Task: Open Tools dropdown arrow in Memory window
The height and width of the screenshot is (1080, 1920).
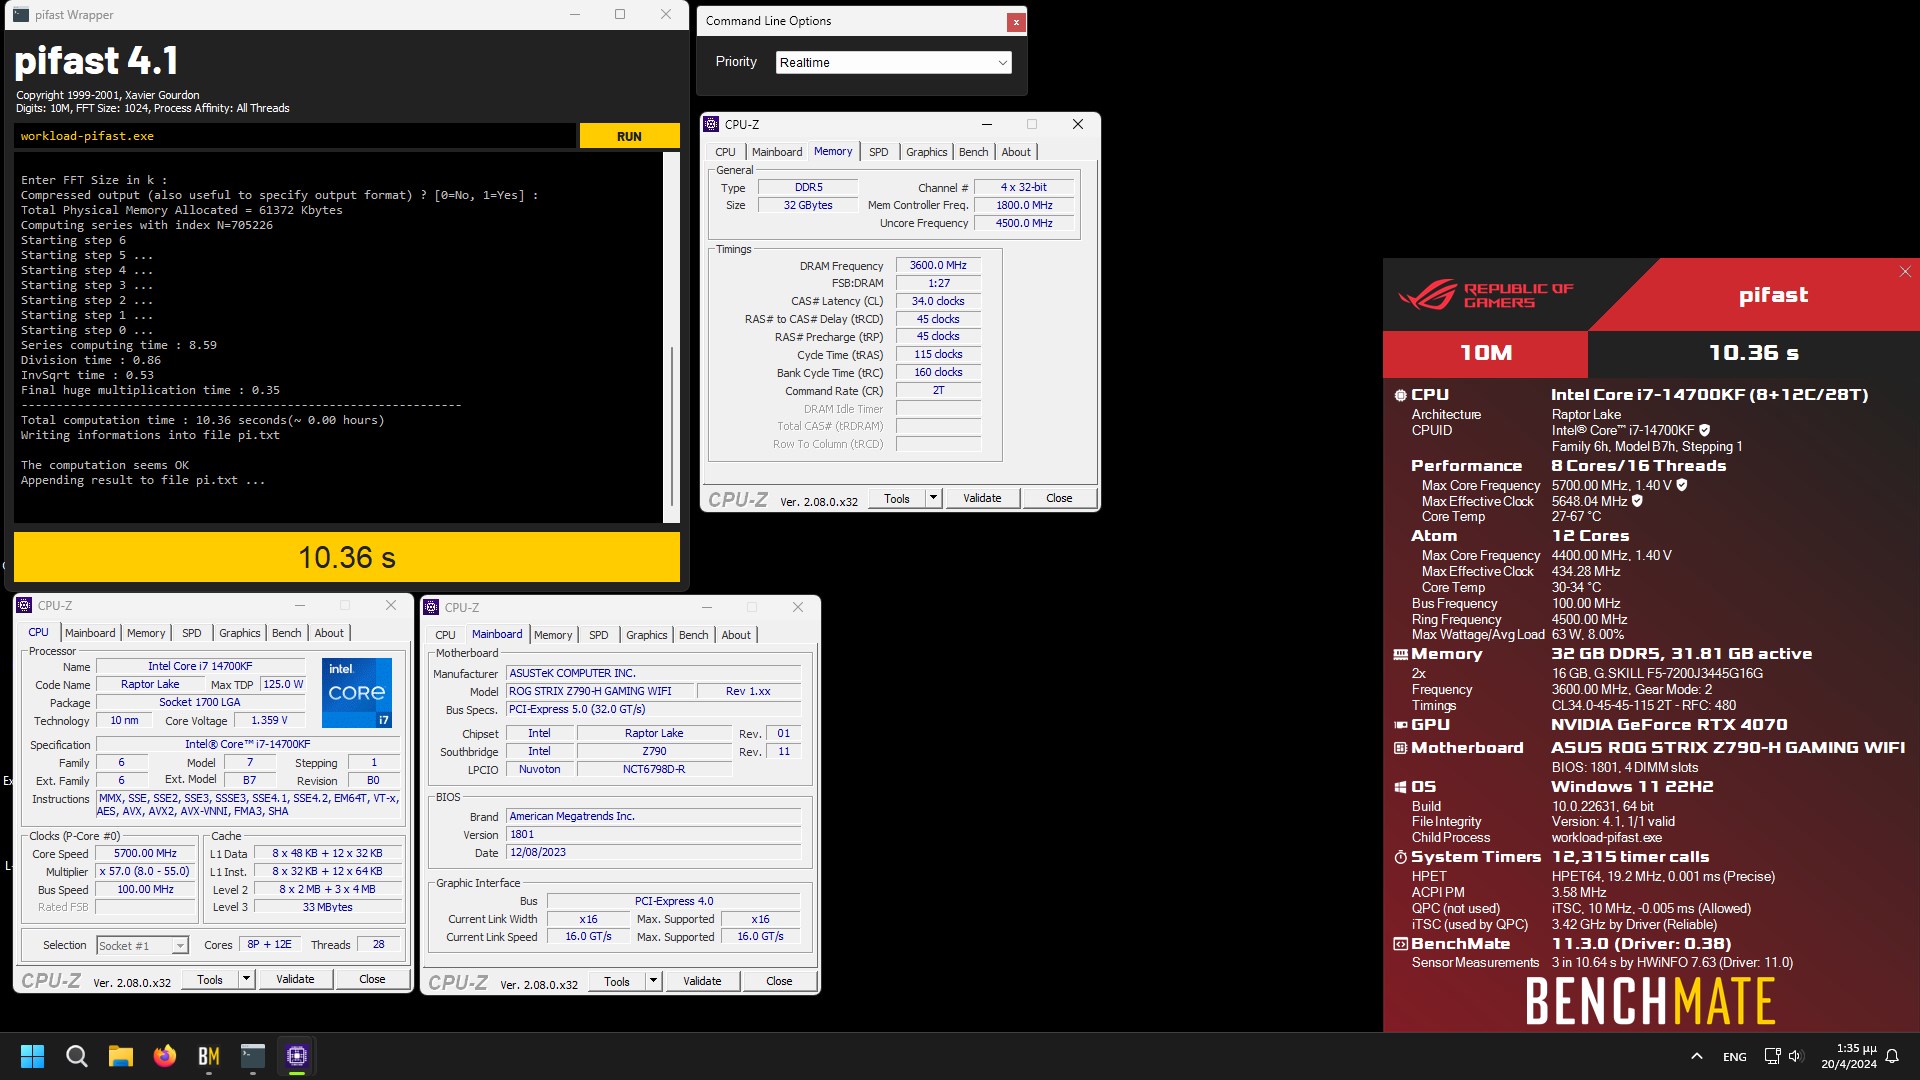Action: tap(933, 498)
